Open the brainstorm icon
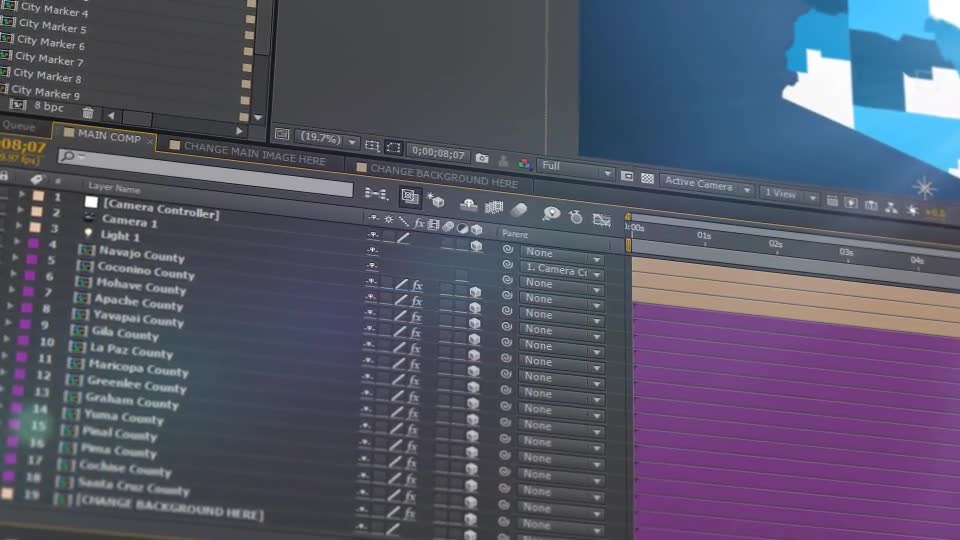This screenshot has width=960, height=540. pos(551,213)
